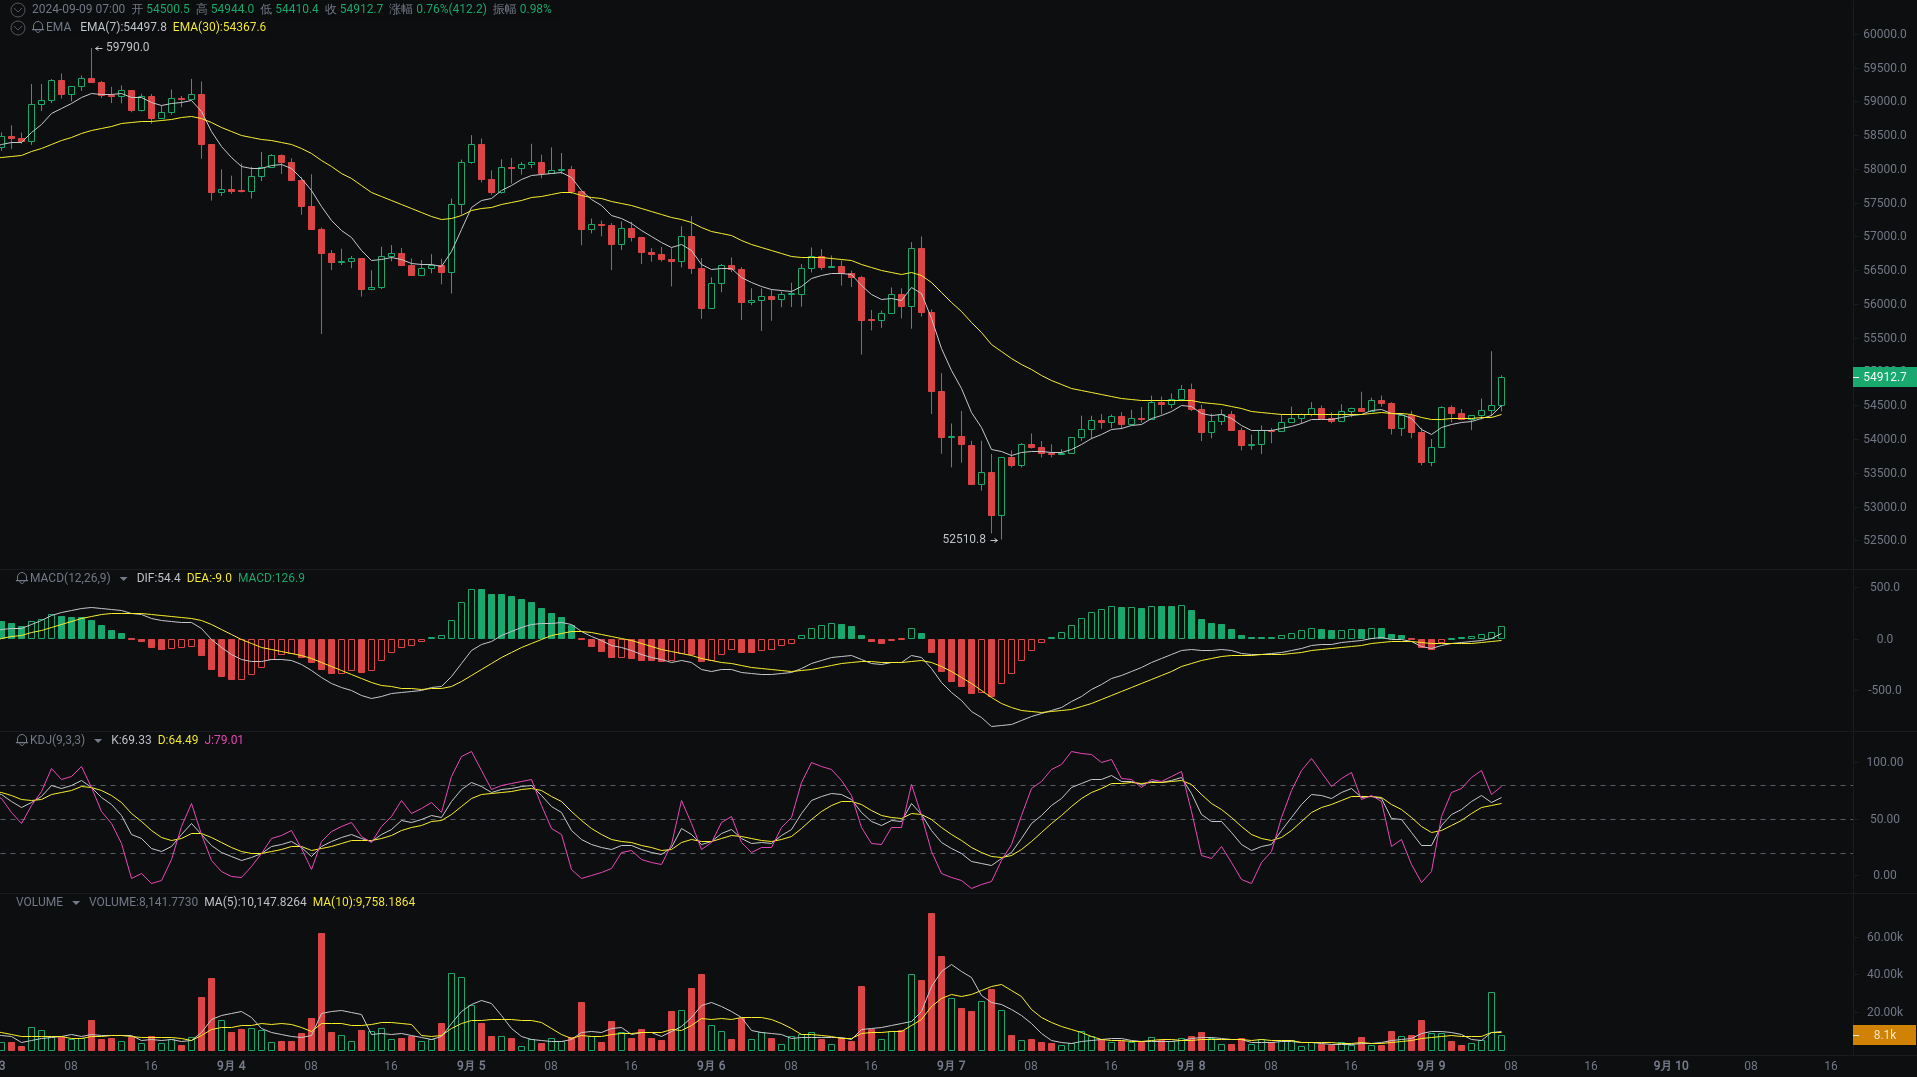Click the DIF:54.4 value in MACD panel
This screenshot has width=1917, height=1077.
157,578
